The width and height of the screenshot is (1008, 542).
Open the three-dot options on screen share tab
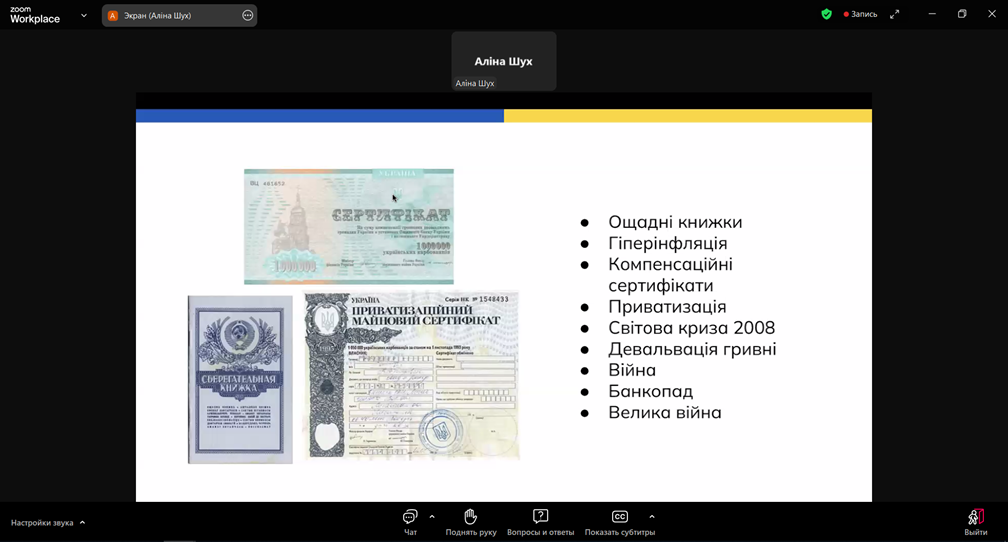click(248, 16)
